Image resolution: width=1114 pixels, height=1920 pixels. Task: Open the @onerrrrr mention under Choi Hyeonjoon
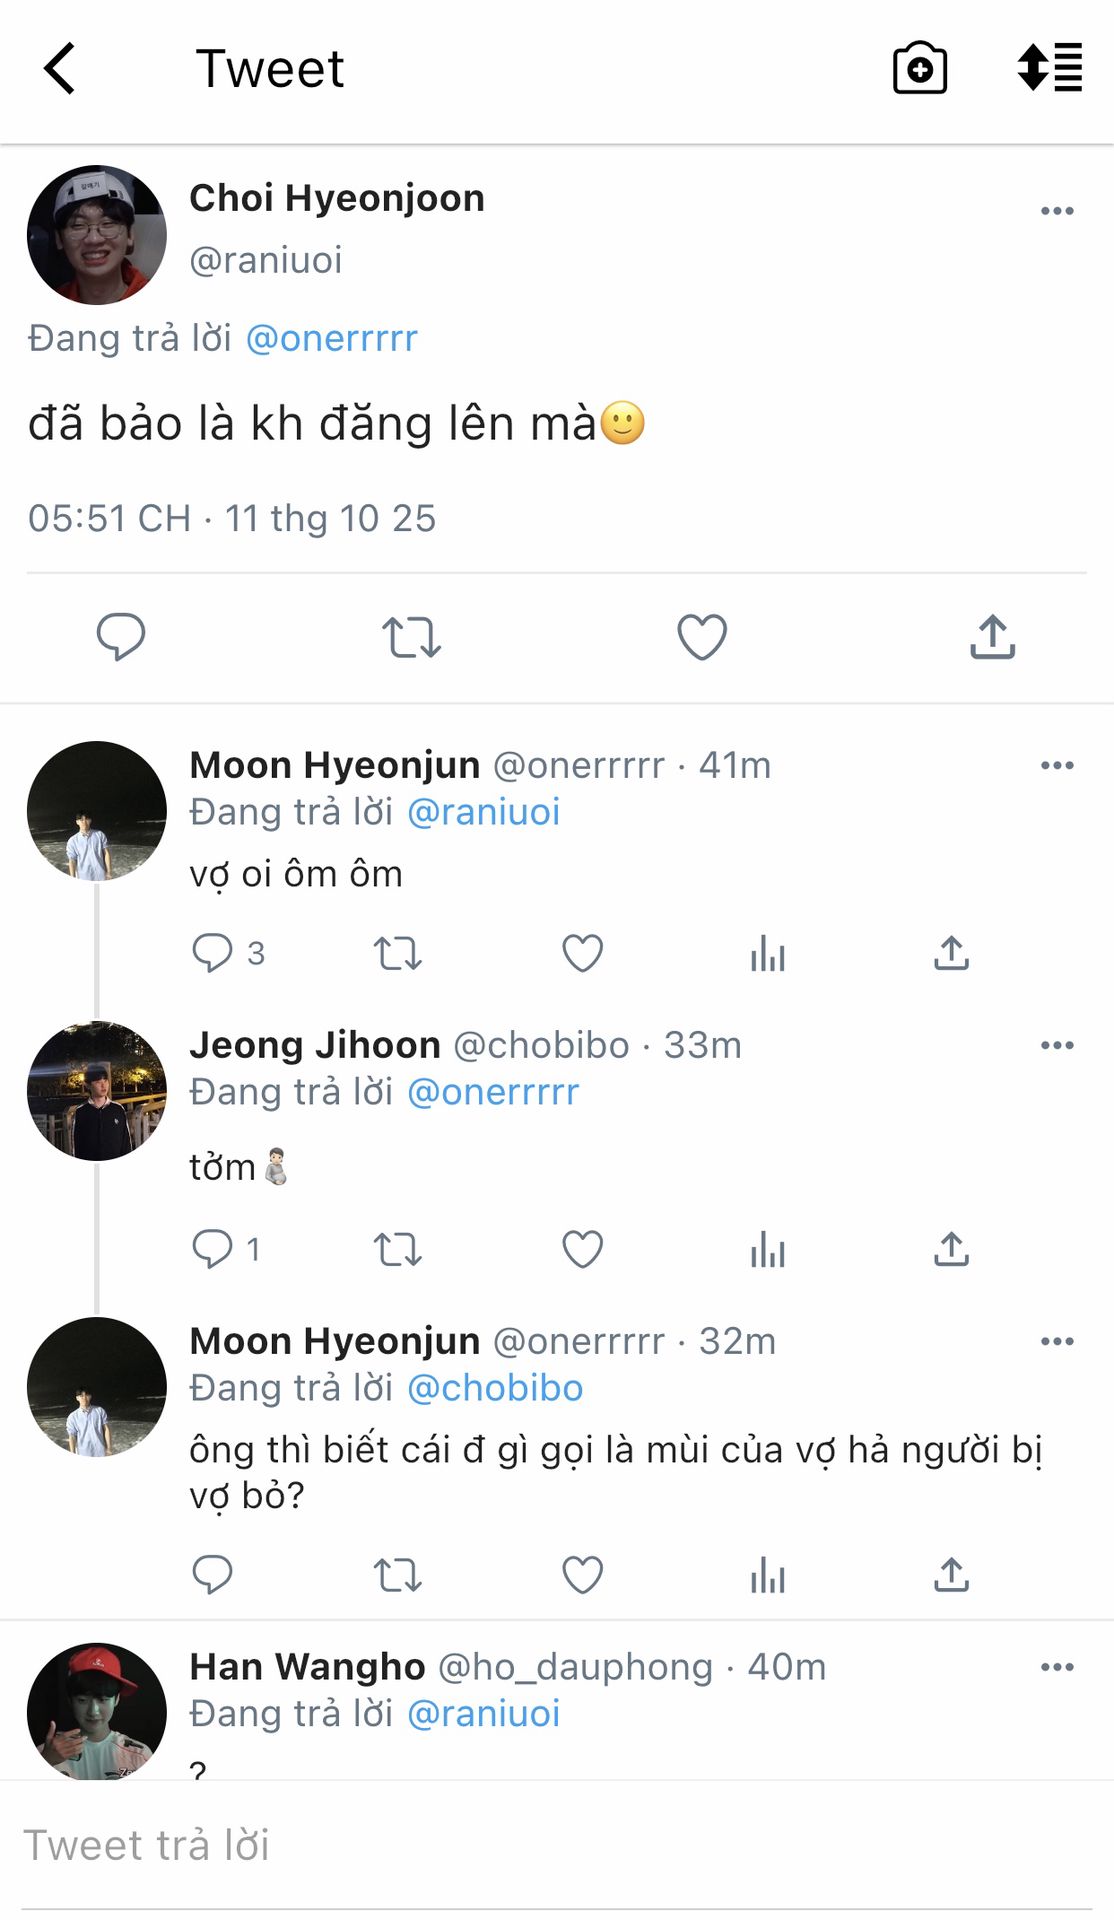click(331, 339)
